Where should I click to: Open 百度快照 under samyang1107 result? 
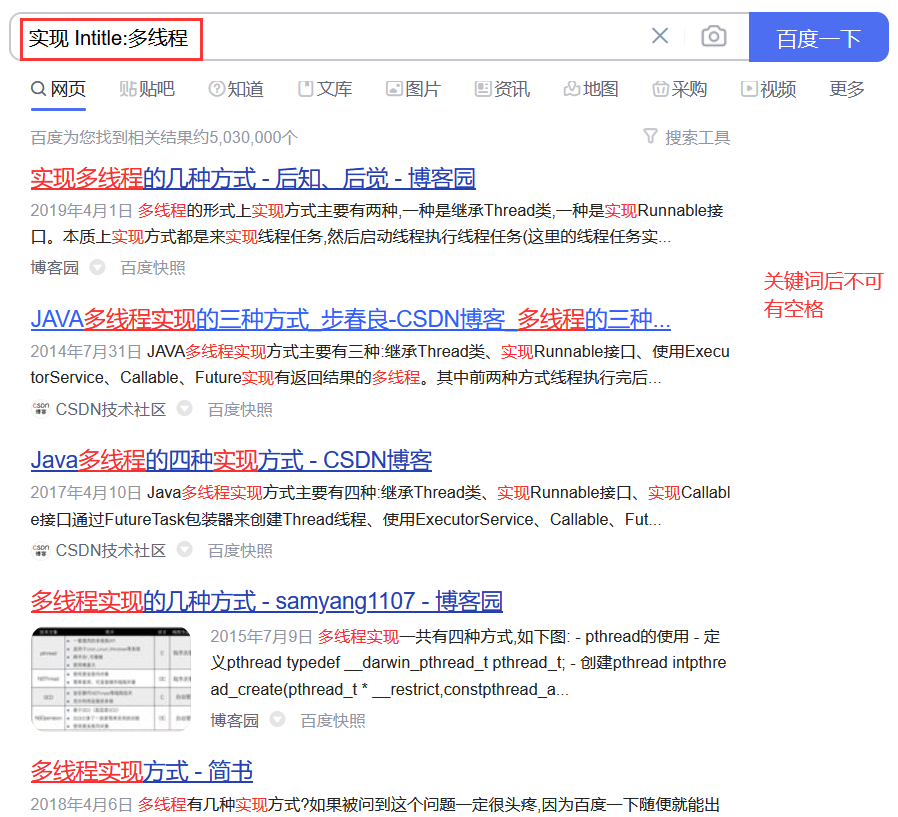coord(333,720)
